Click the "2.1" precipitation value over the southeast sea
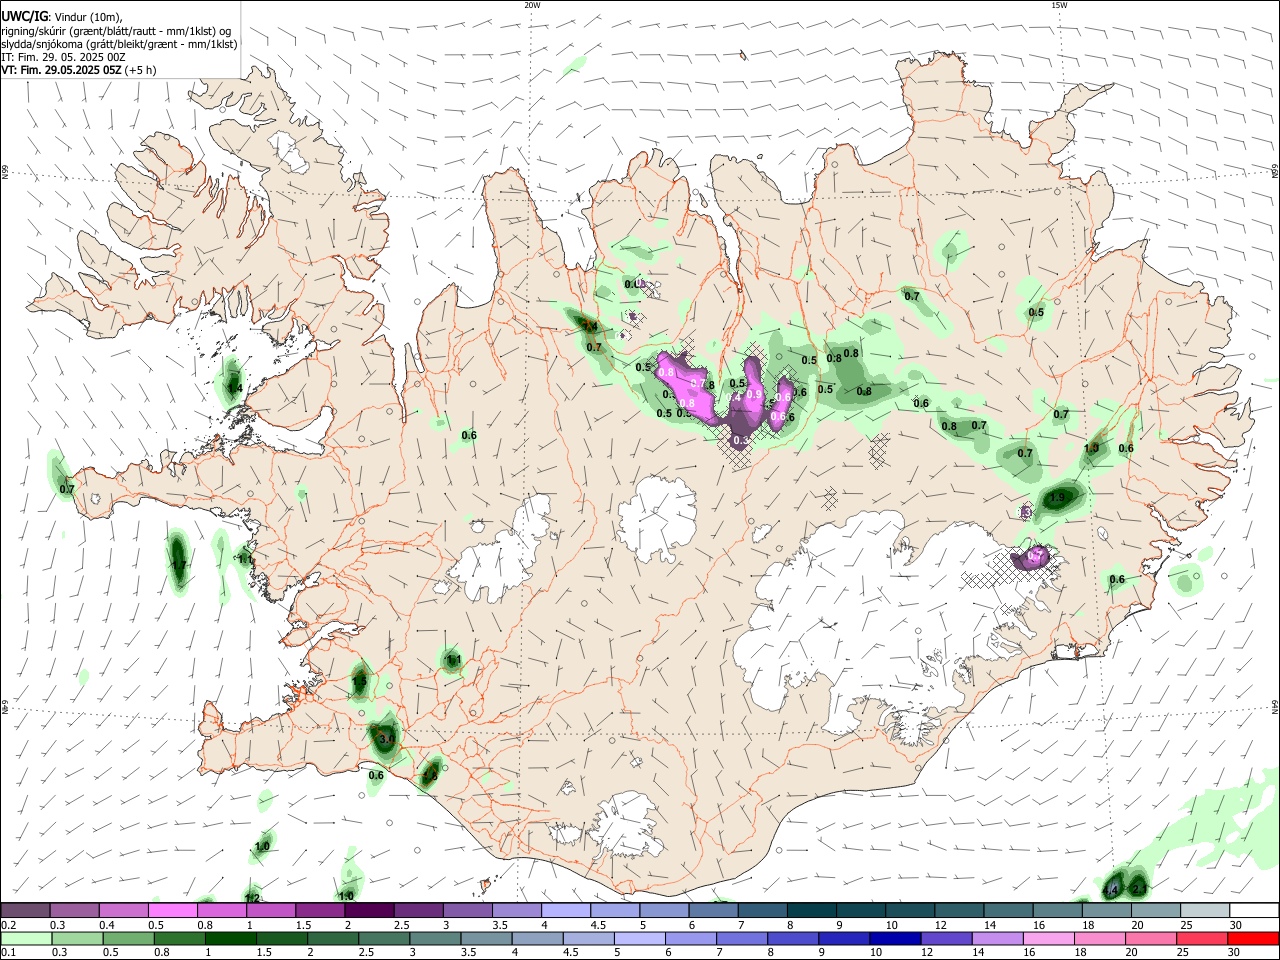Screen dimensions: 1280x960 1139,889
